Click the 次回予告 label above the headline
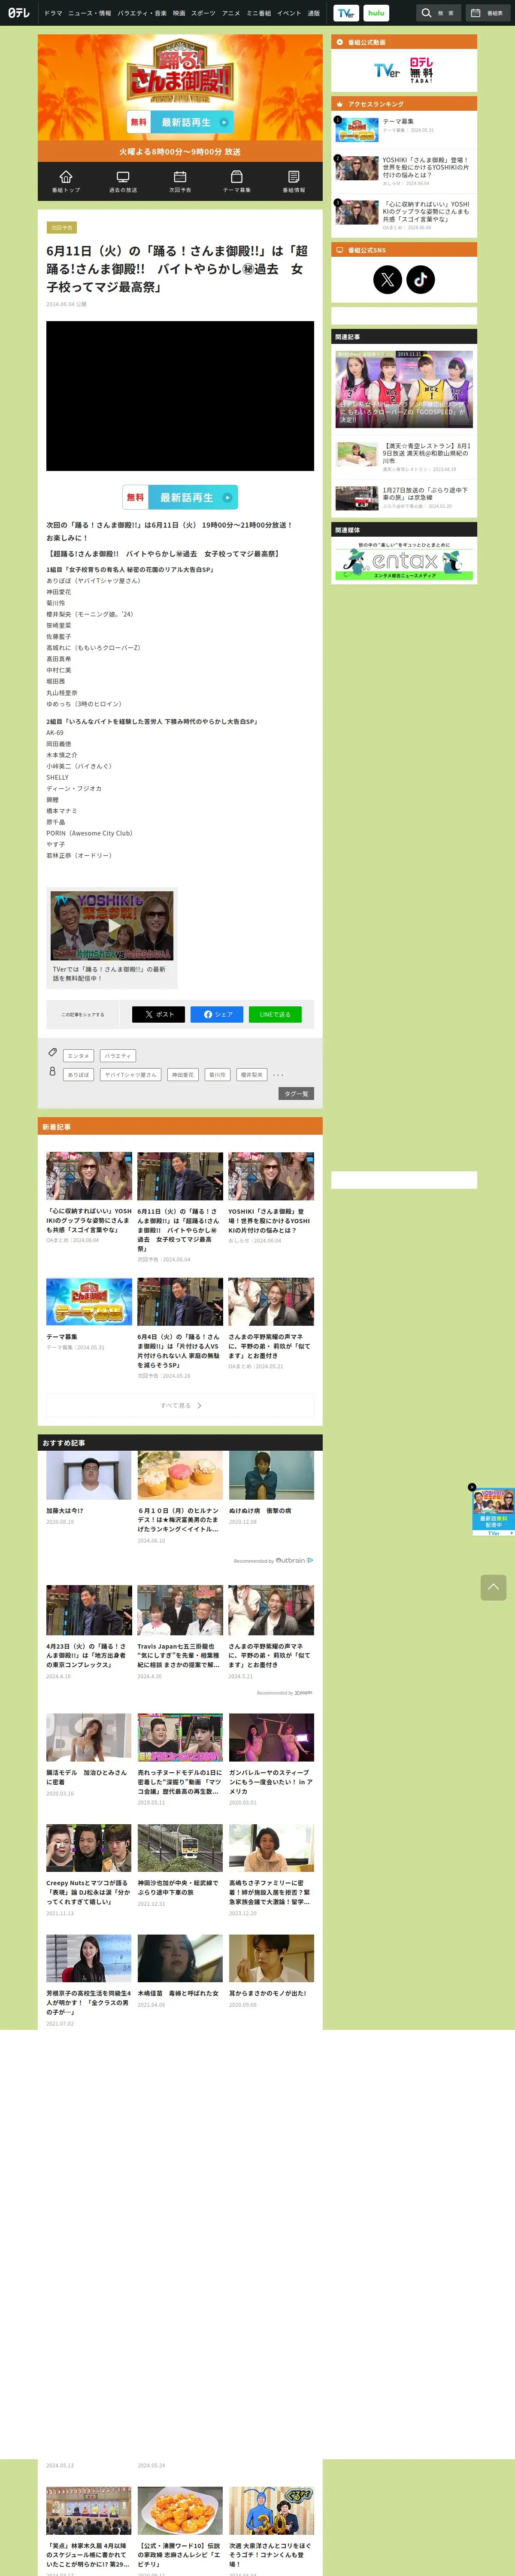This screenshot has height=2576, width=515. coord(61,228)
